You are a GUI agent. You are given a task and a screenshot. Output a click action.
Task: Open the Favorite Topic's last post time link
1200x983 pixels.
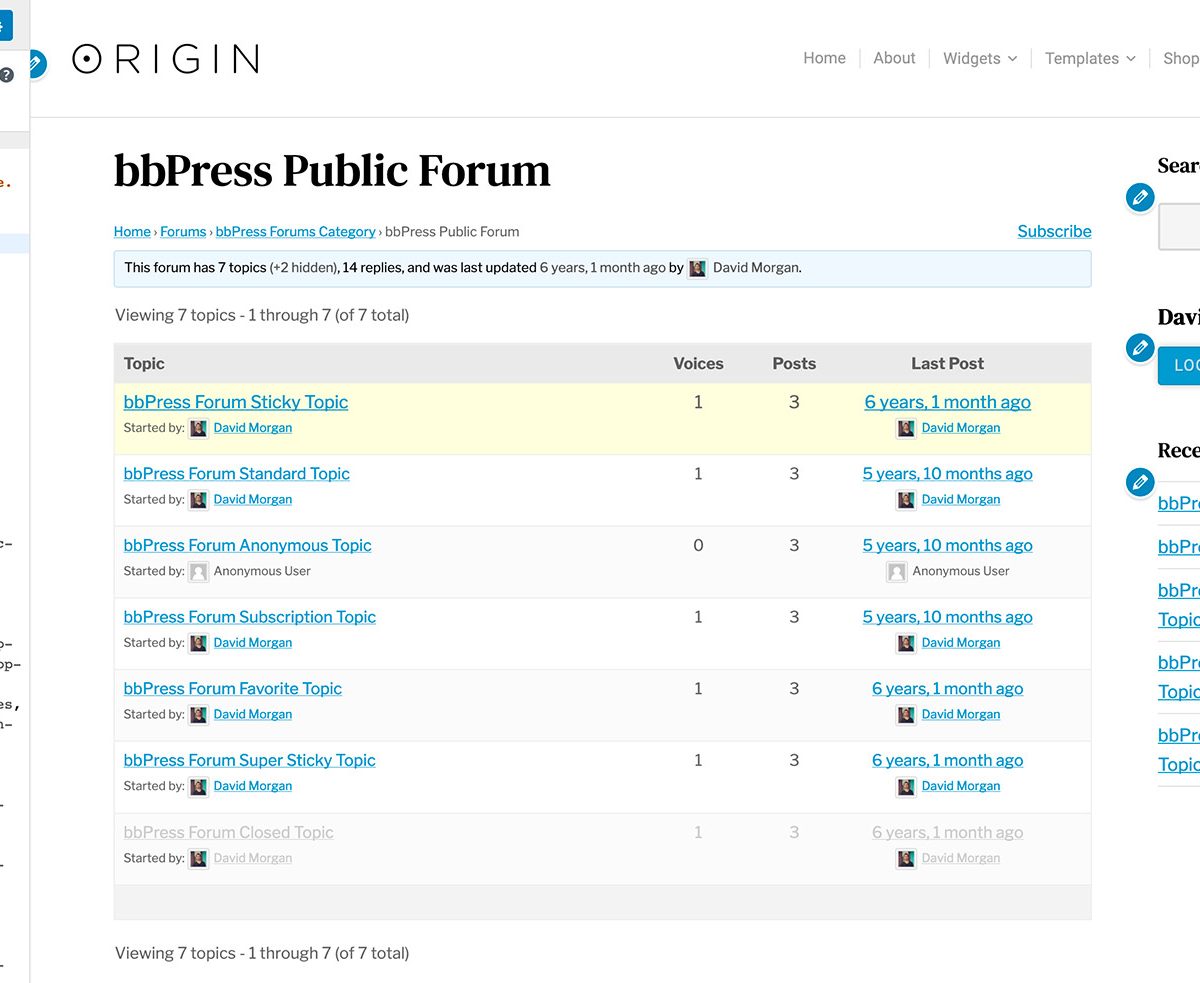click(x=948, y=689)
